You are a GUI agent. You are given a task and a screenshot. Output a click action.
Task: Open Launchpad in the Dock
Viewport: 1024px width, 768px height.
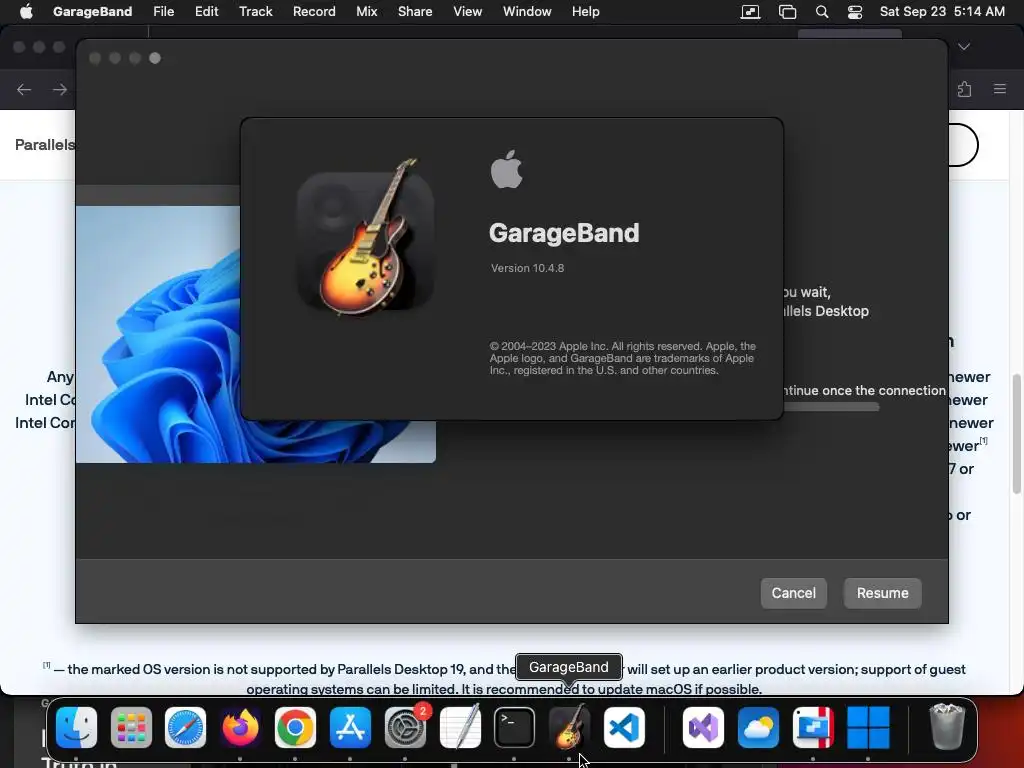point(131,728)
